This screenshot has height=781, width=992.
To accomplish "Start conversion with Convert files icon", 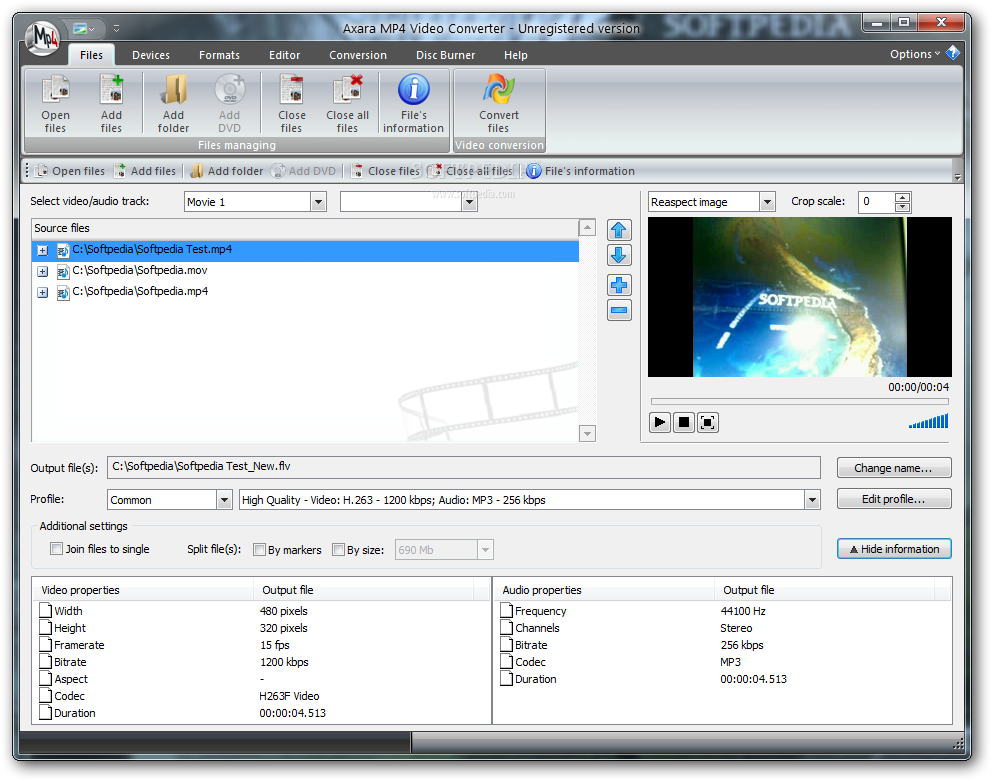I will point(499,104).
